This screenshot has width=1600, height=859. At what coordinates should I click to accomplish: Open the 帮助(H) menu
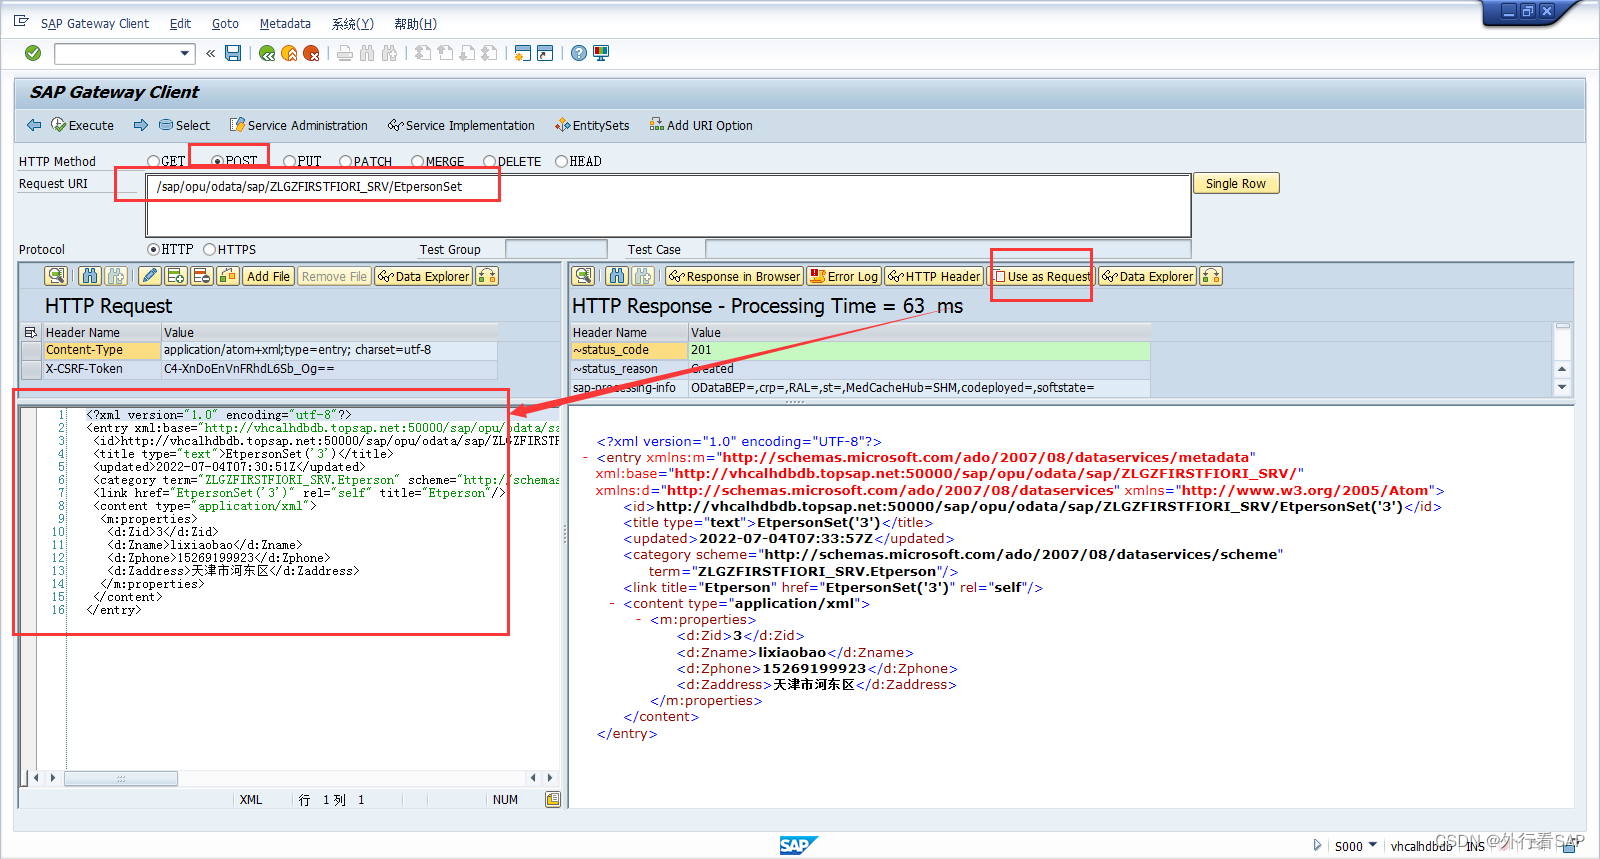pyautogui.click(x=415, y=23)
